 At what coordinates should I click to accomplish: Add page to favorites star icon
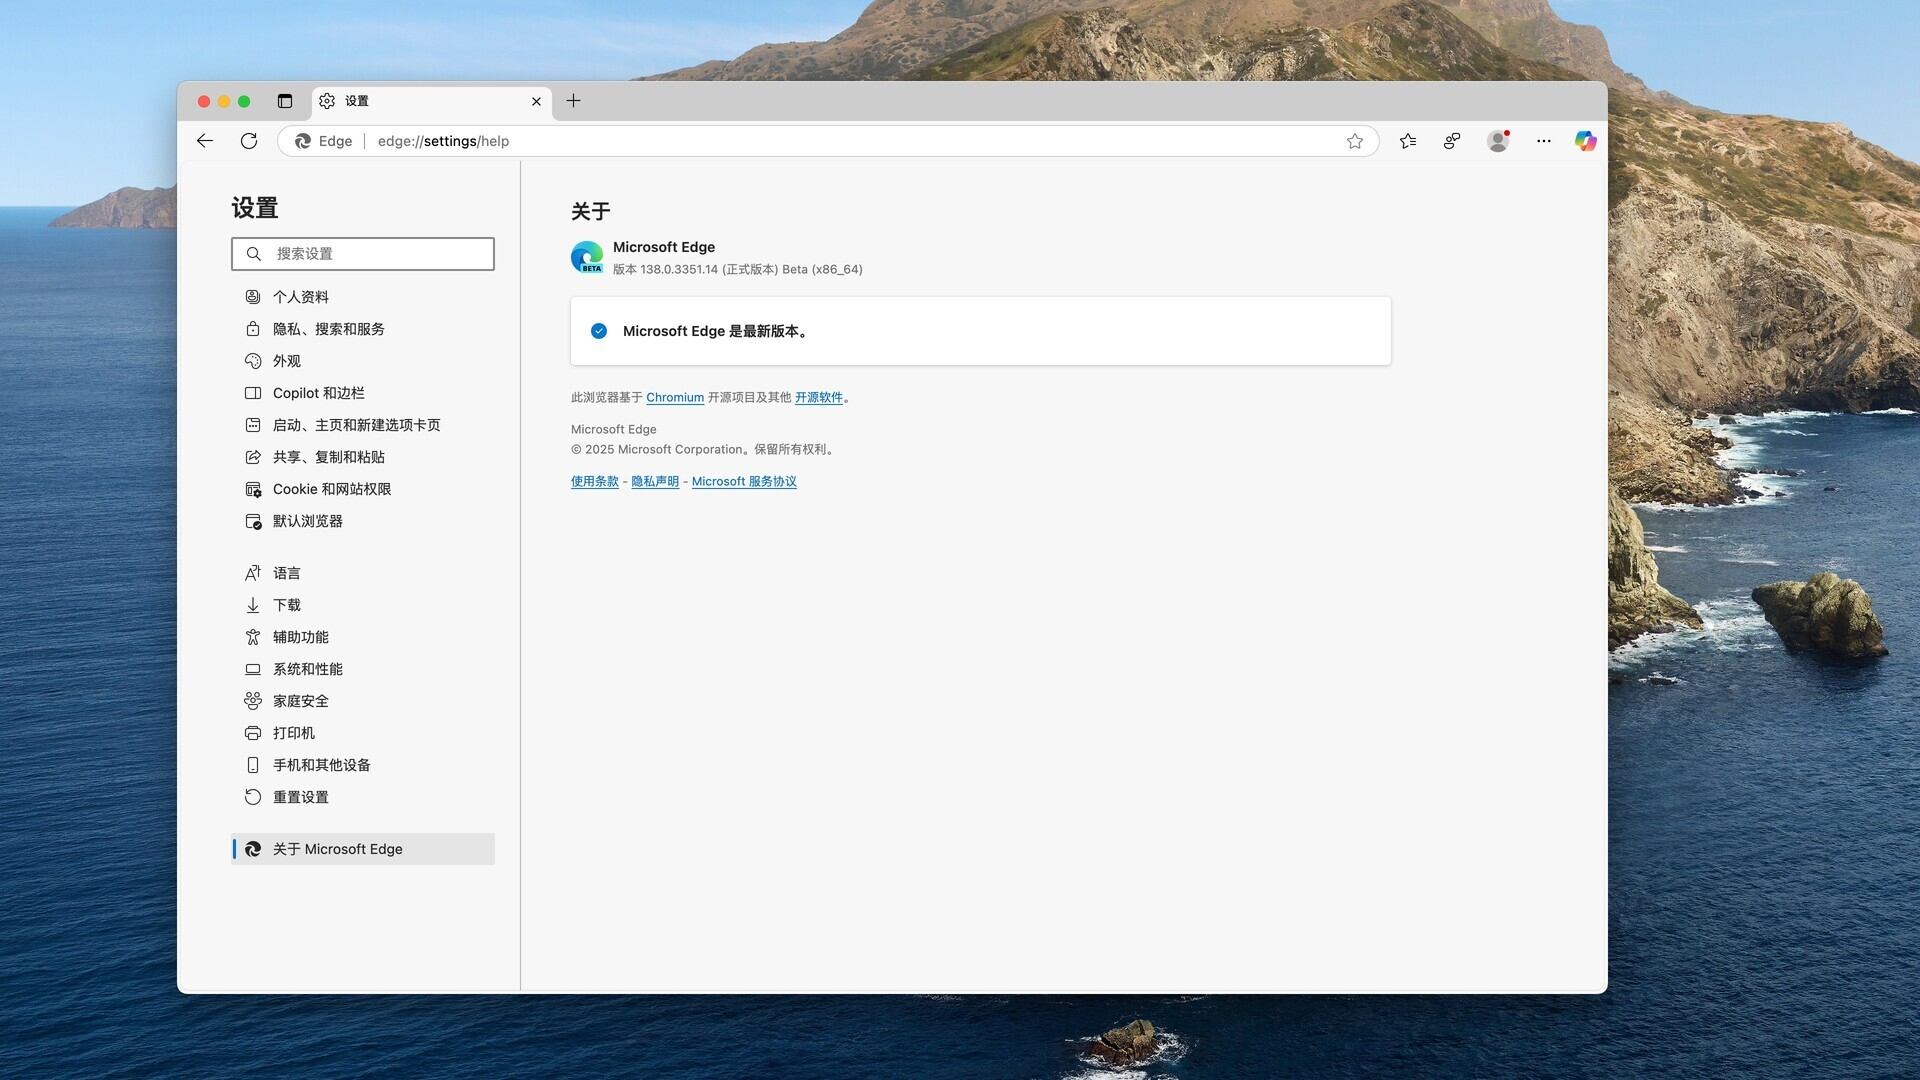(1355, 141)
